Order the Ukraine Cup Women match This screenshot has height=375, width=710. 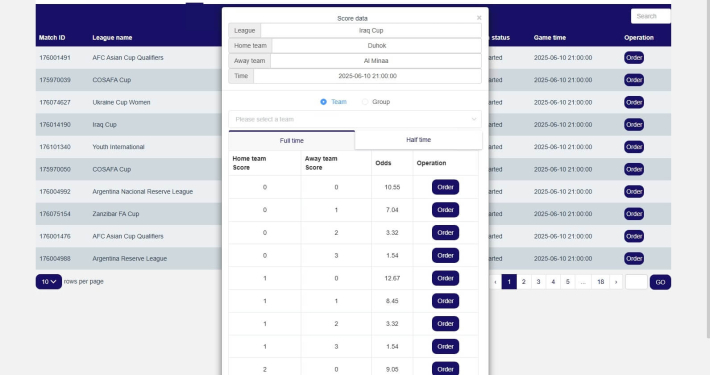click(633, 102)
